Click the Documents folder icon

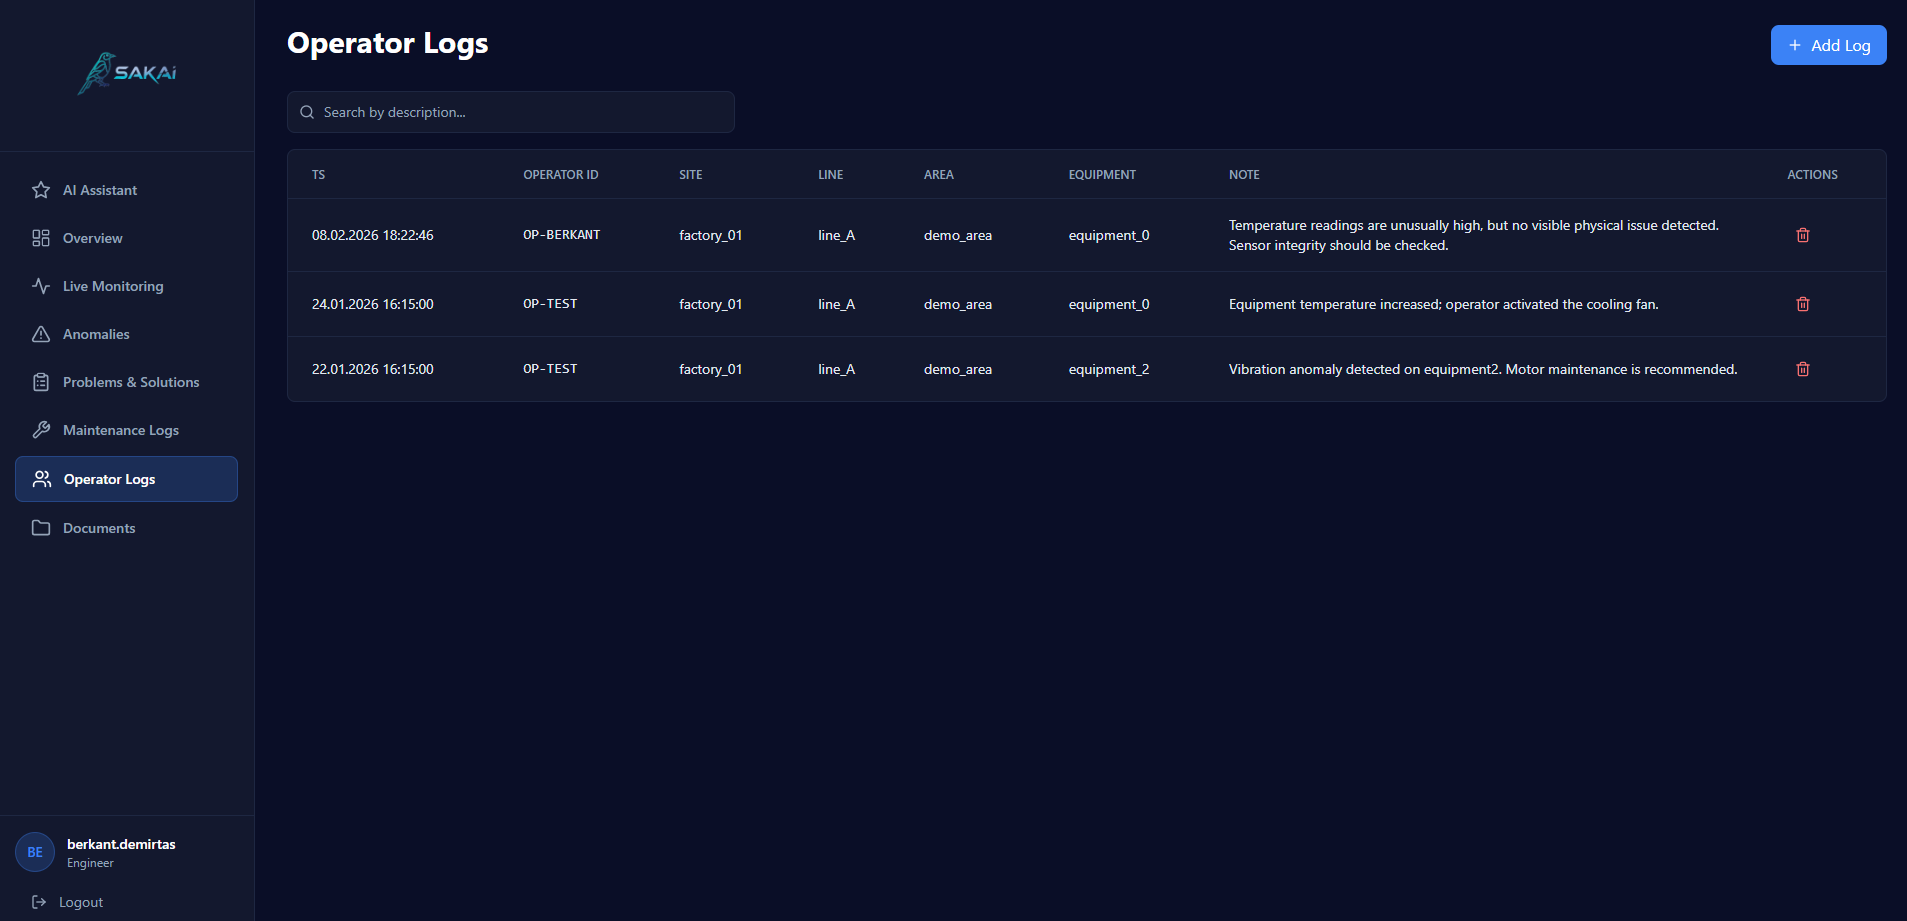41,528
